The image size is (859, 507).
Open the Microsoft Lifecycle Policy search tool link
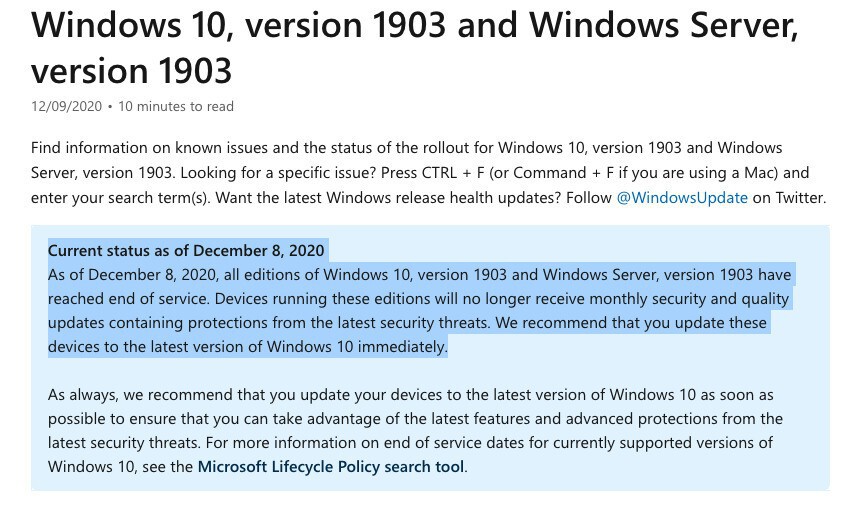pos(331,466)
